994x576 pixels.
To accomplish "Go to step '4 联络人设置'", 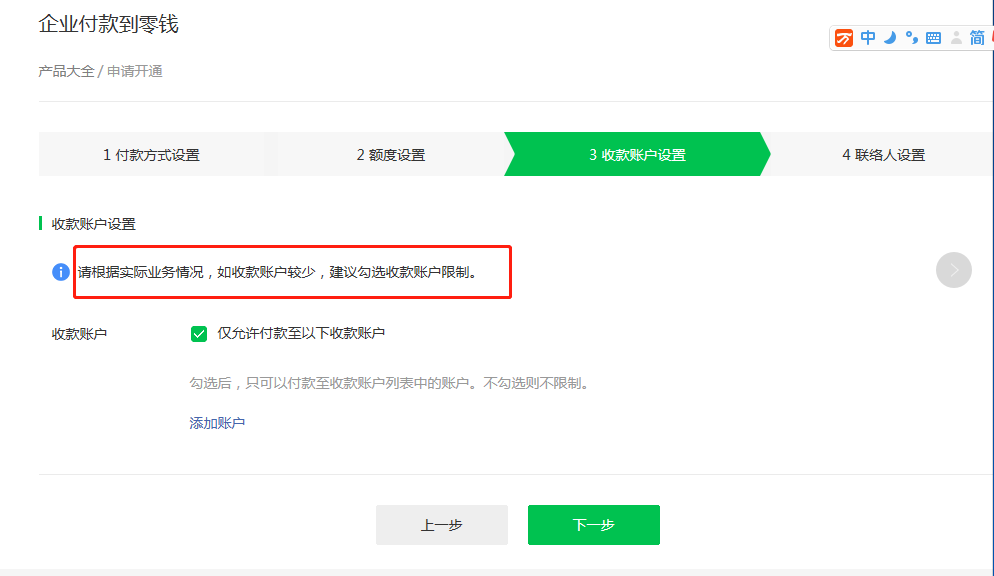I will 883,155.
